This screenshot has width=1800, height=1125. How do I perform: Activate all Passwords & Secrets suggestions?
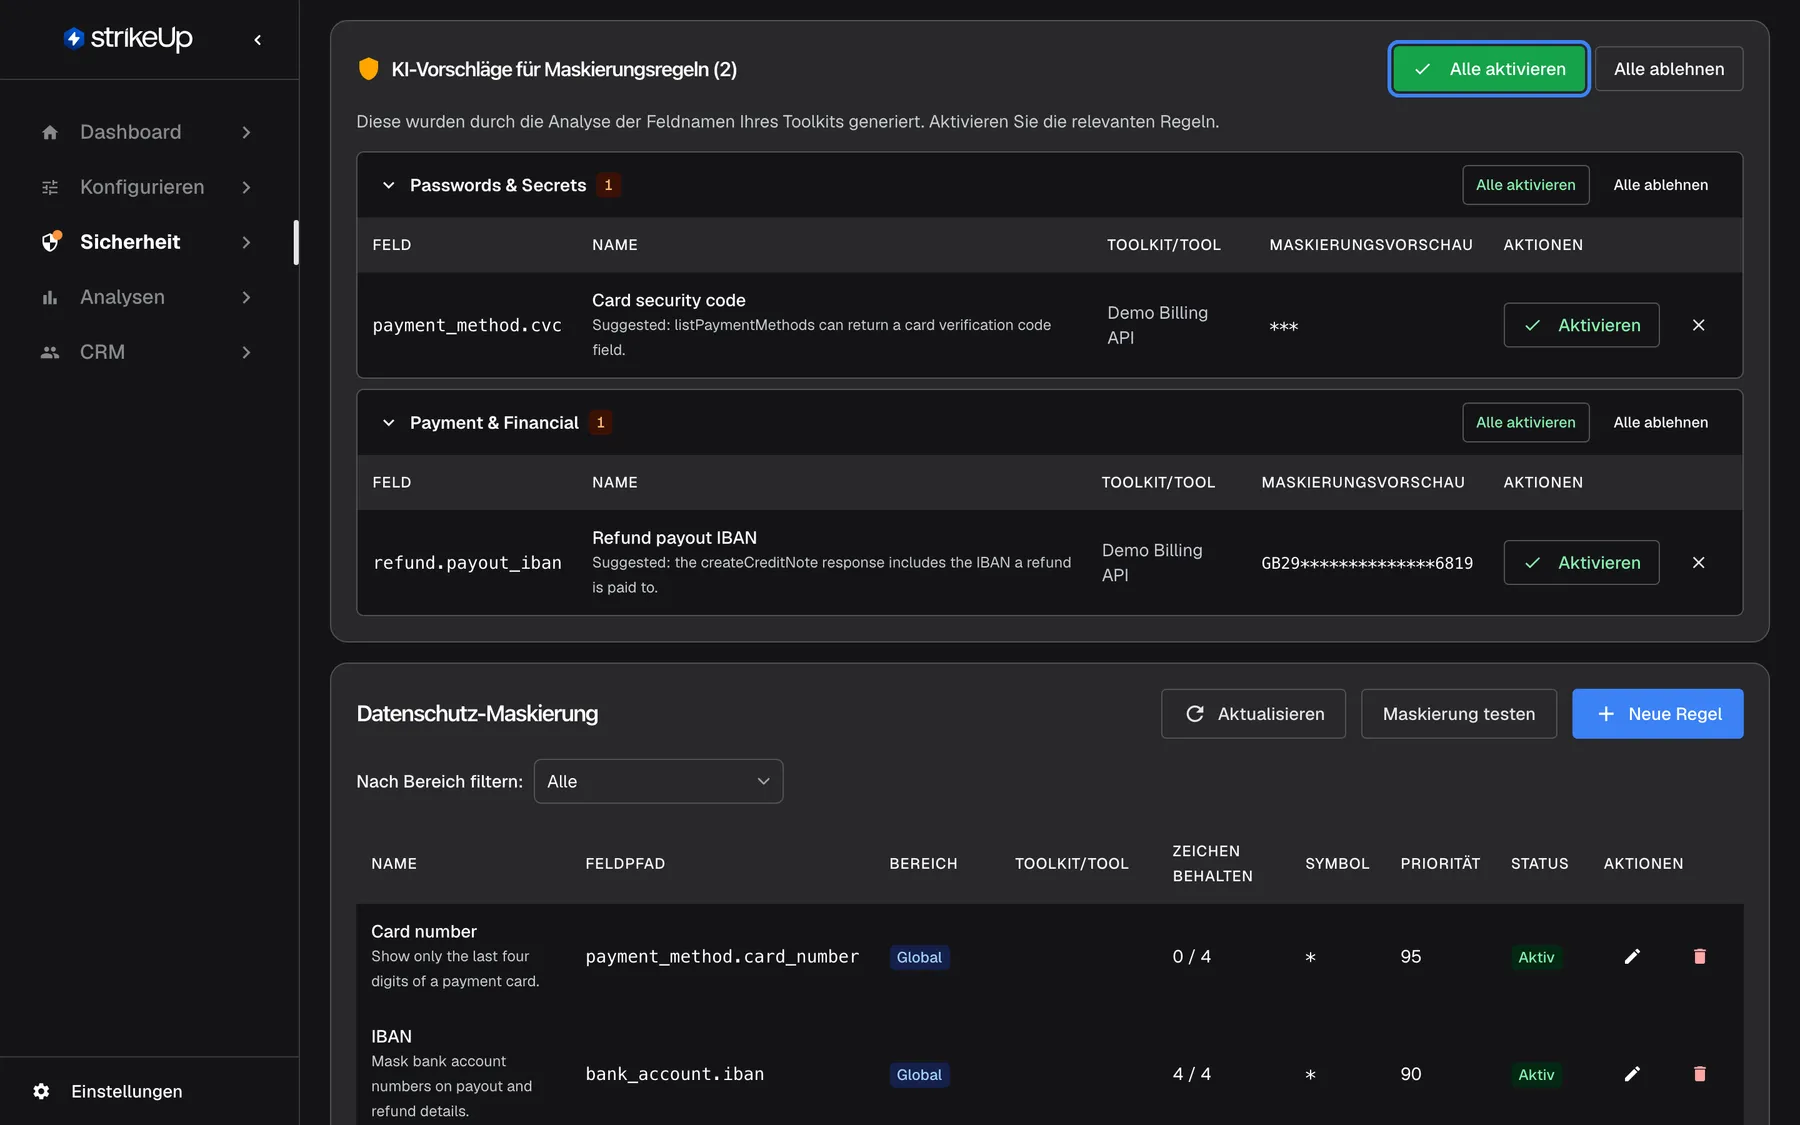[1526, 185]
